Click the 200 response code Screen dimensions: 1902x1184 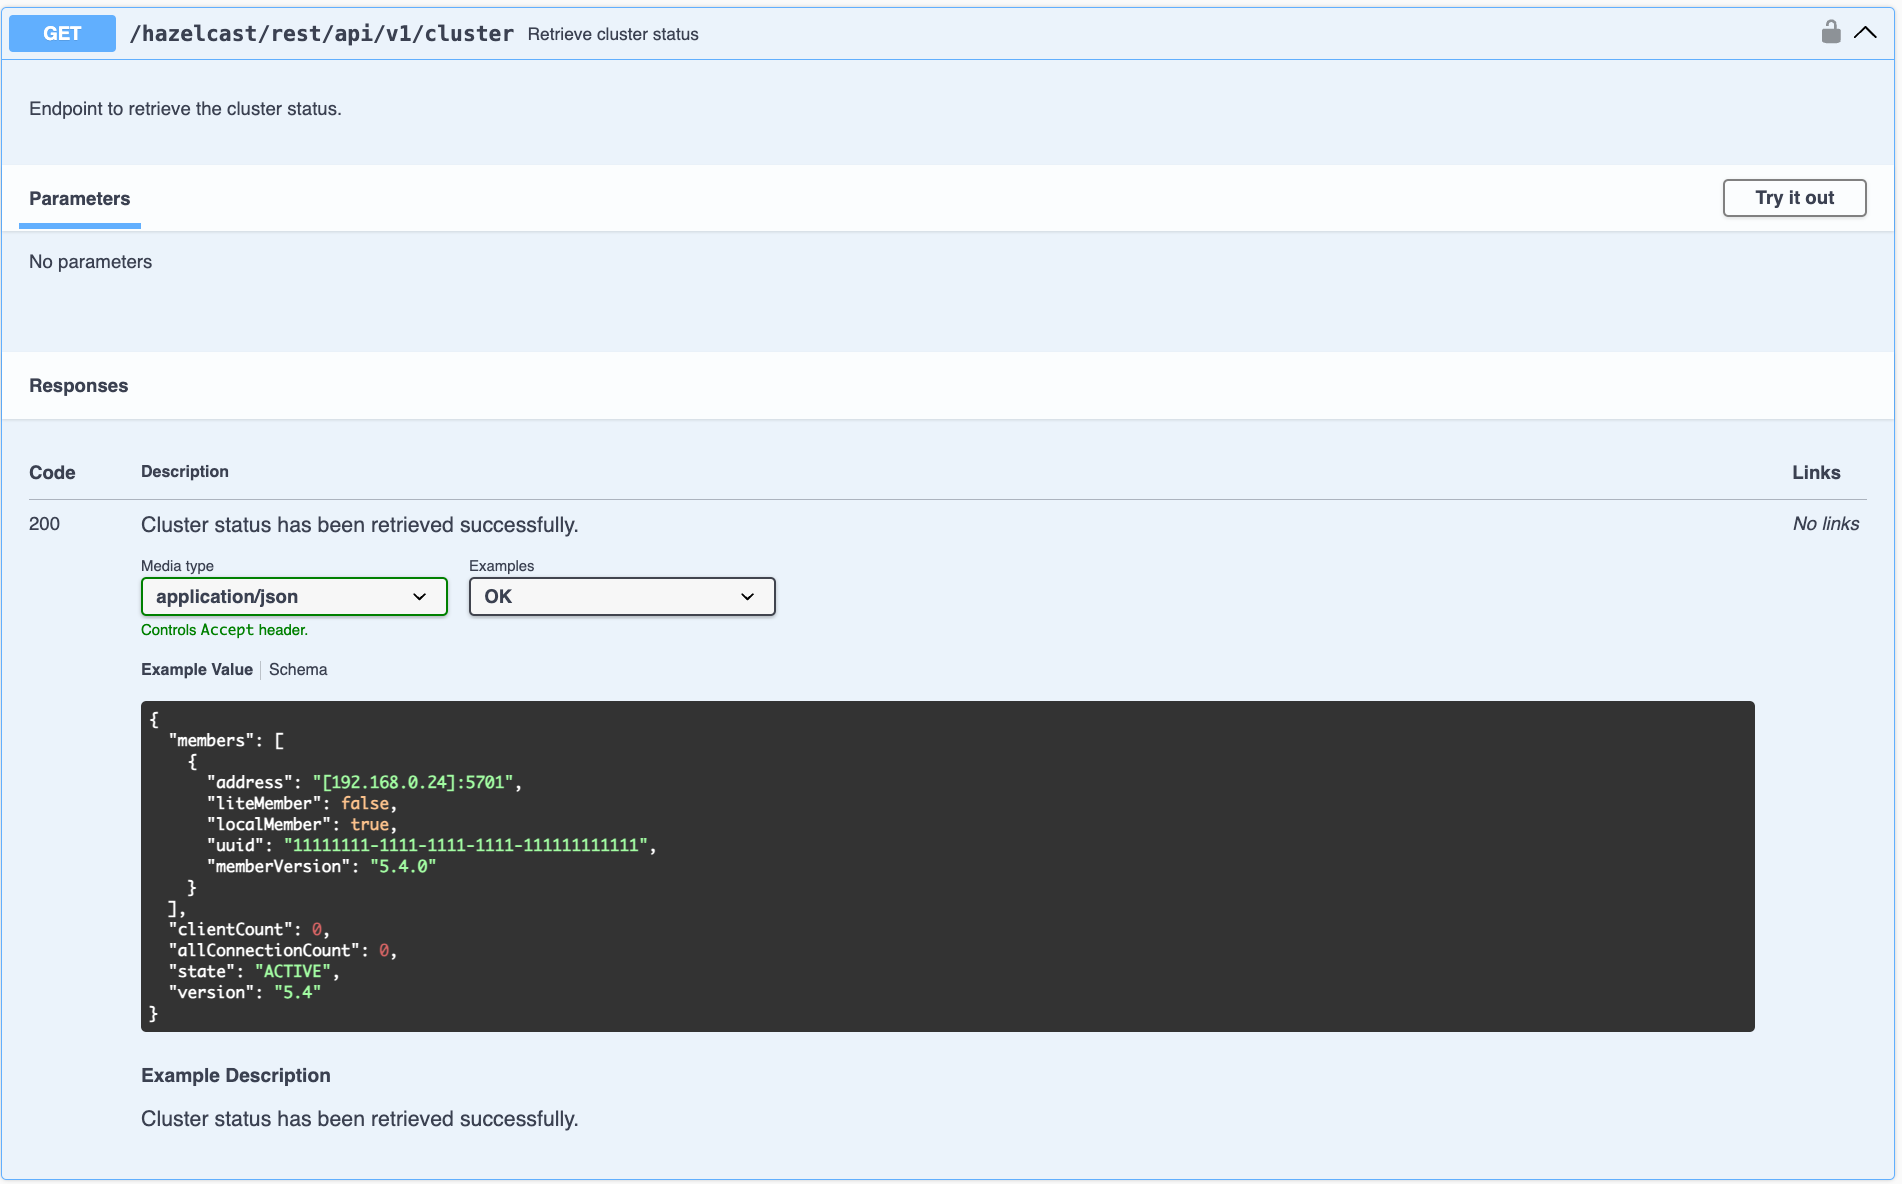click(x=44, y=524)
